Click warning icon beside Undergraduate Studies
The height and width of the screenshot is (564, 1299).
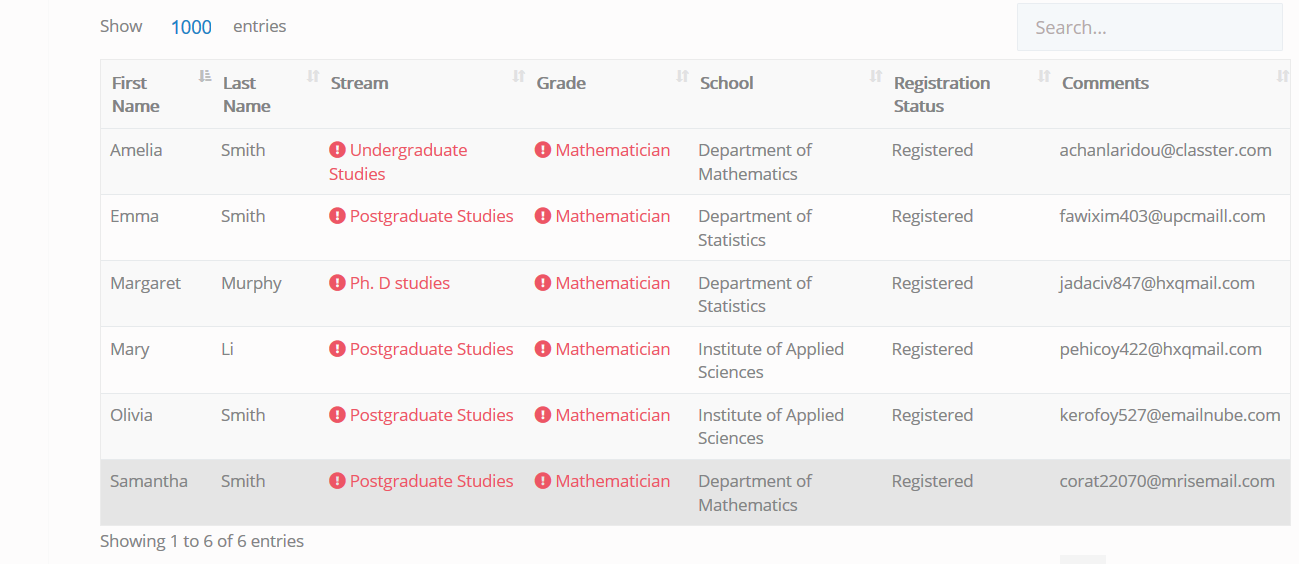337,150
